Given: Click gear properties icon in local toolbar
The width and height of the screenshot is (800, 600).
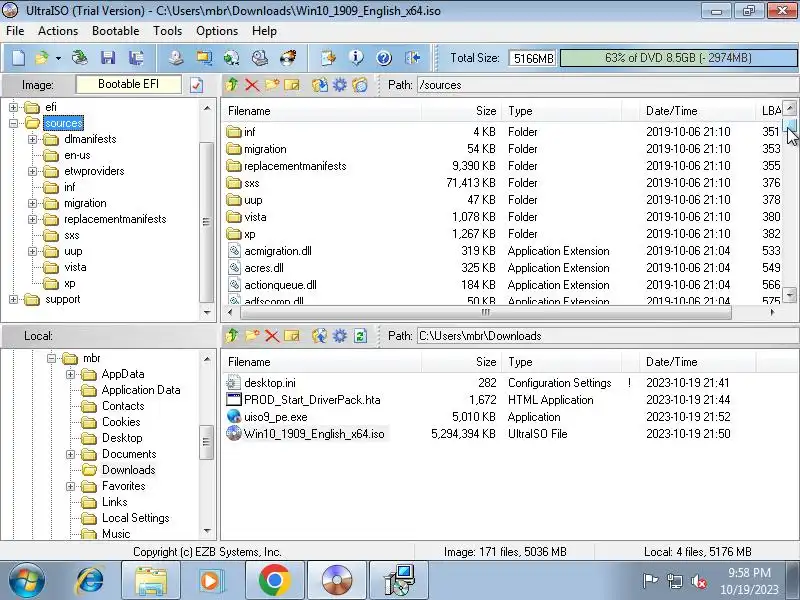Looking at the screenshot, I should click(340, 336).
